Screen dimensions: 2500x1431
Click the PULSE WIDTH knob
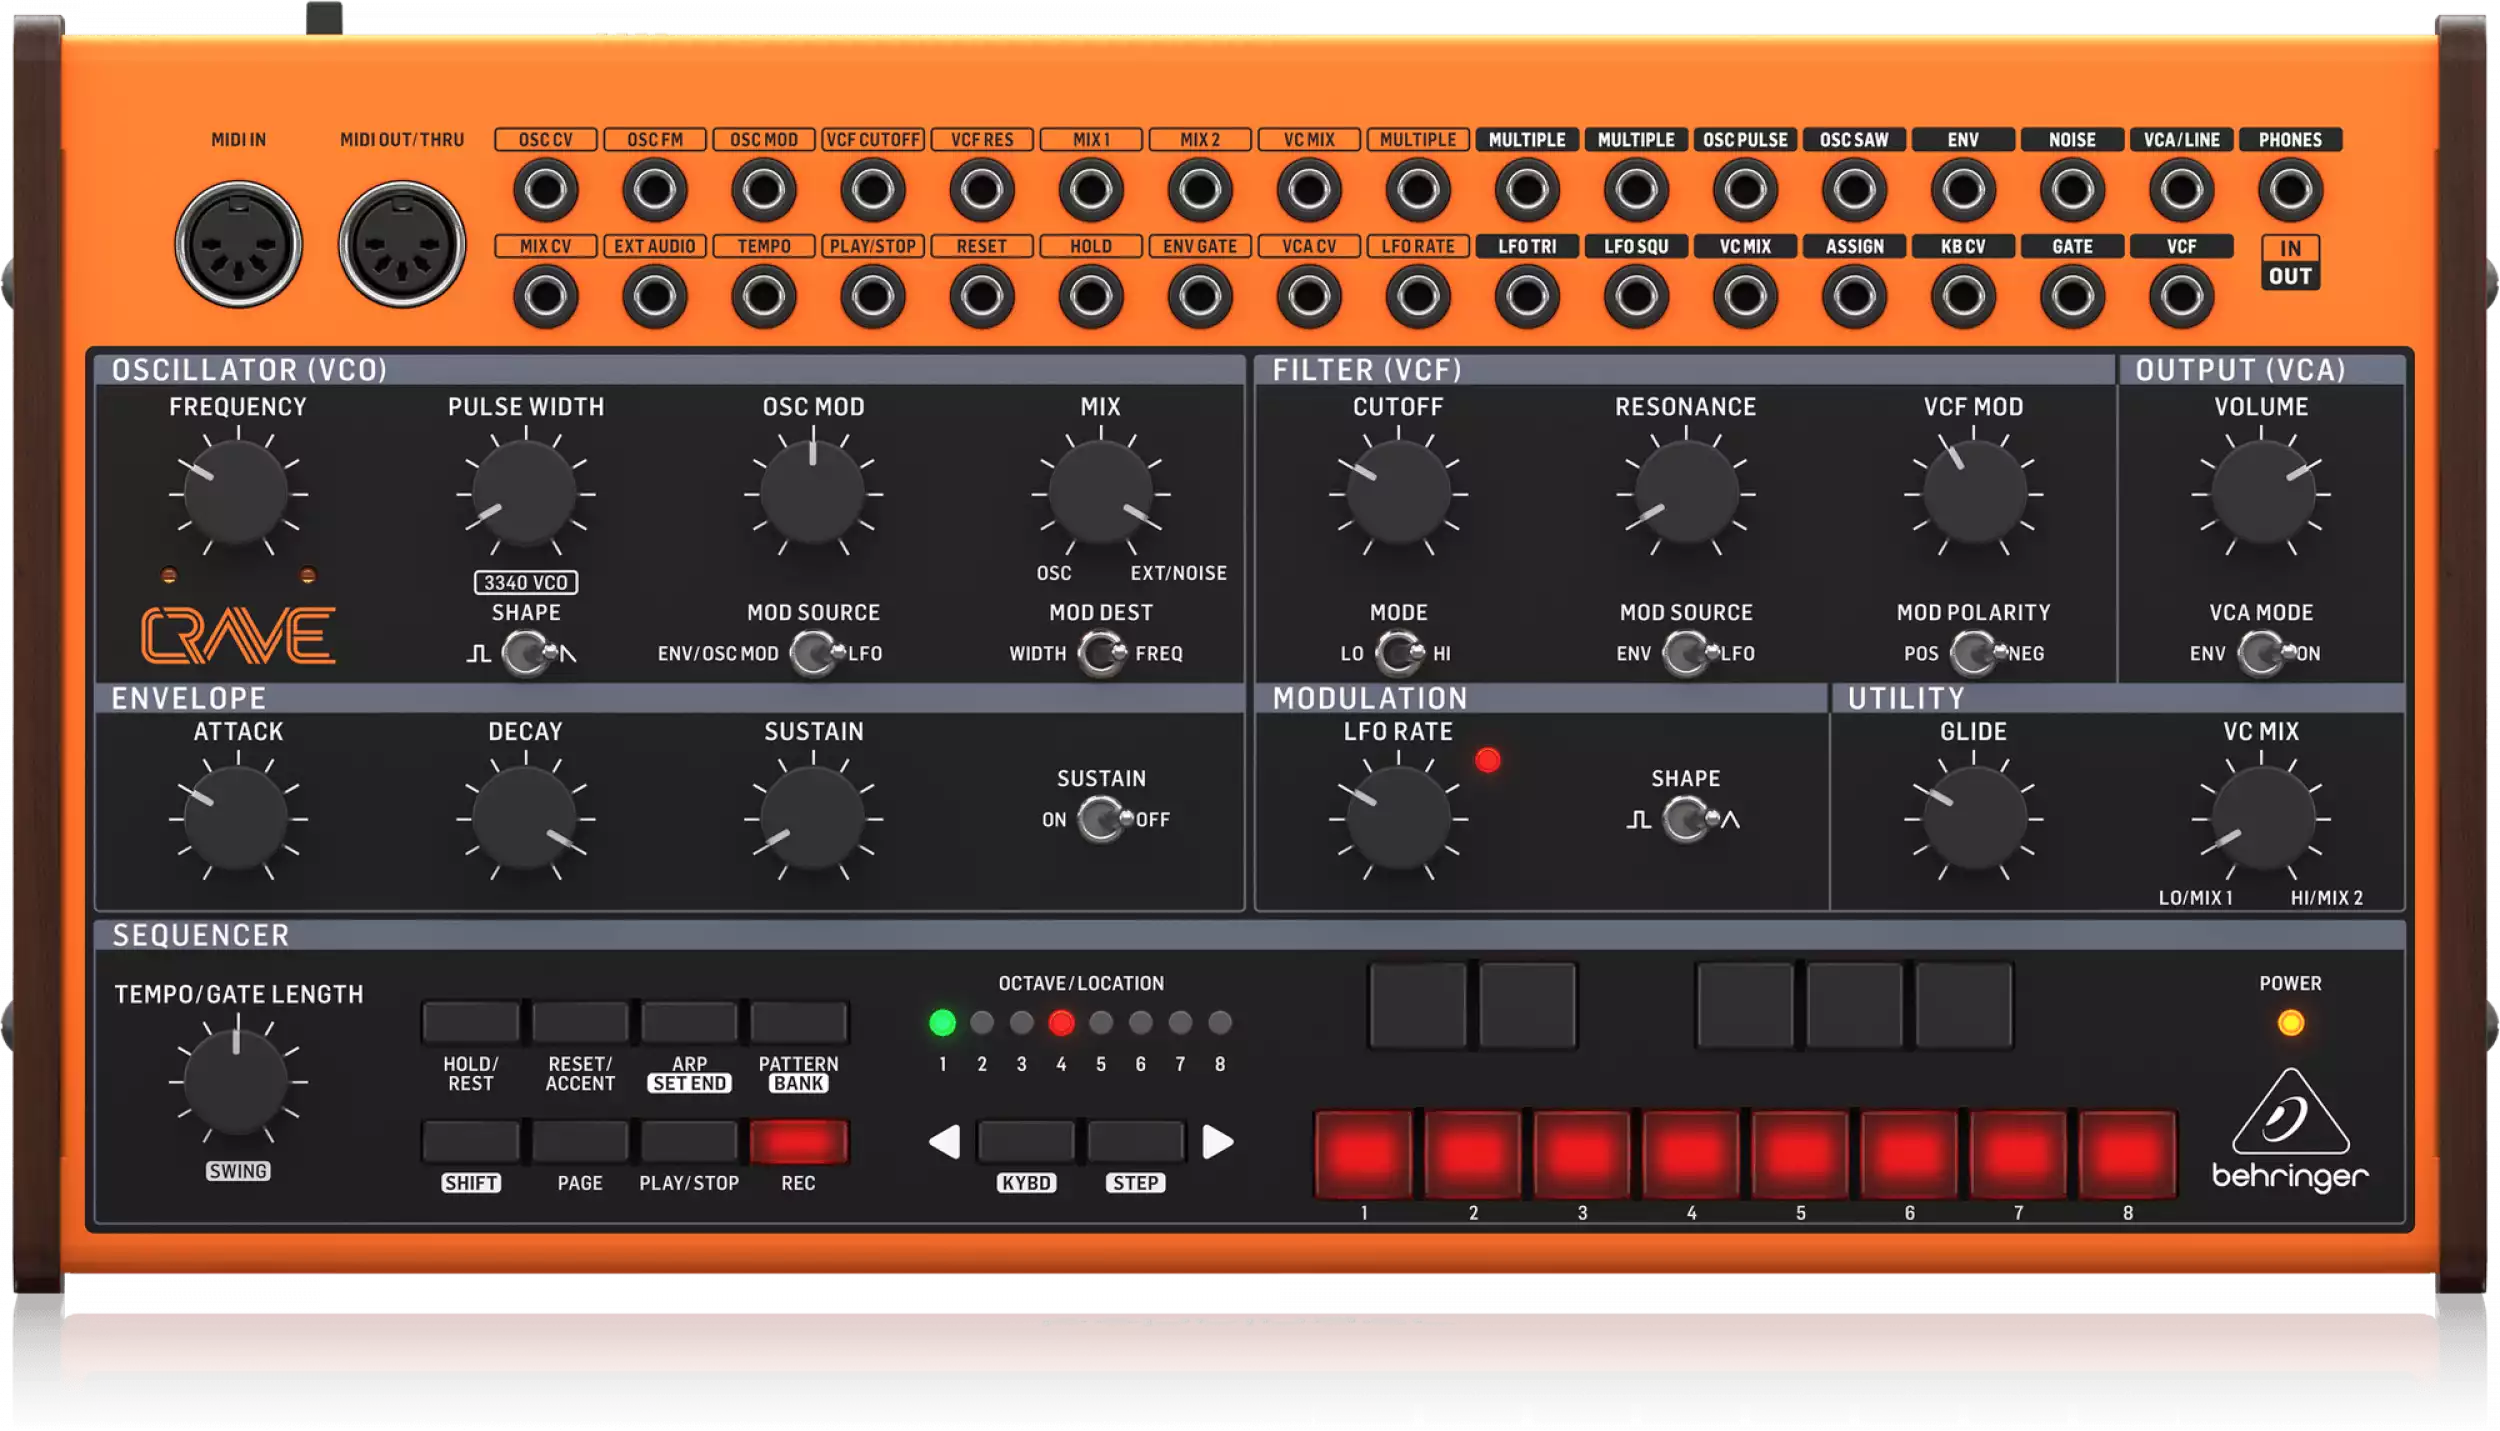525,493
